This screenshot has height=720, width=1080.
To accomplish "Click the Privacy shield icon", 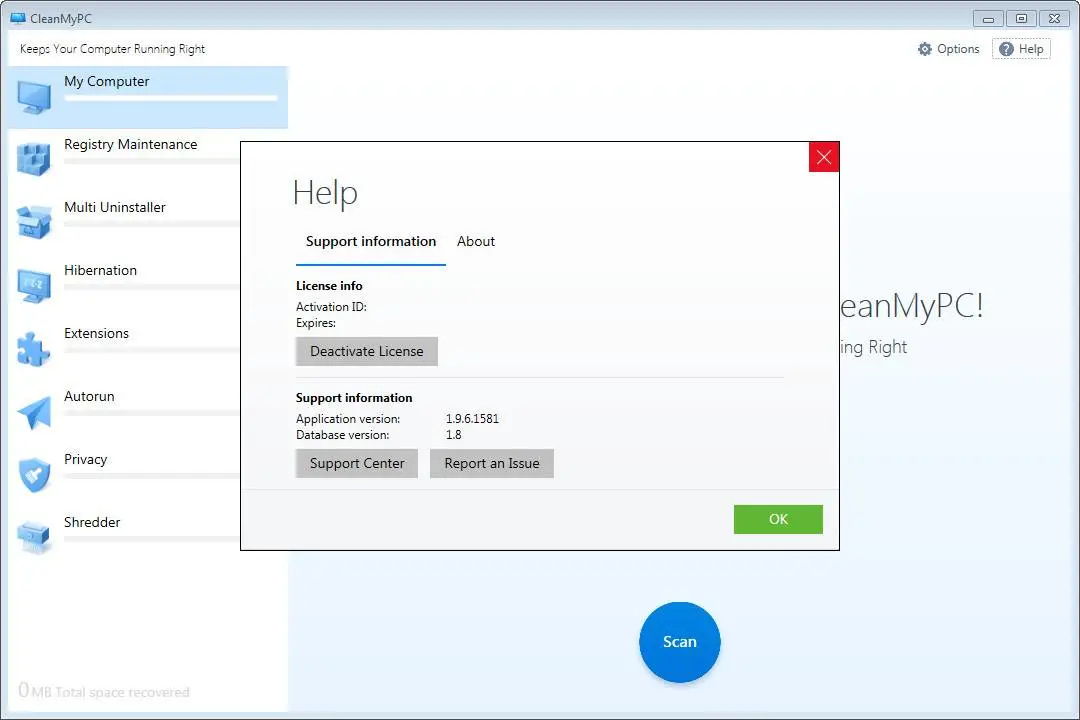I will tap(34, 475).
